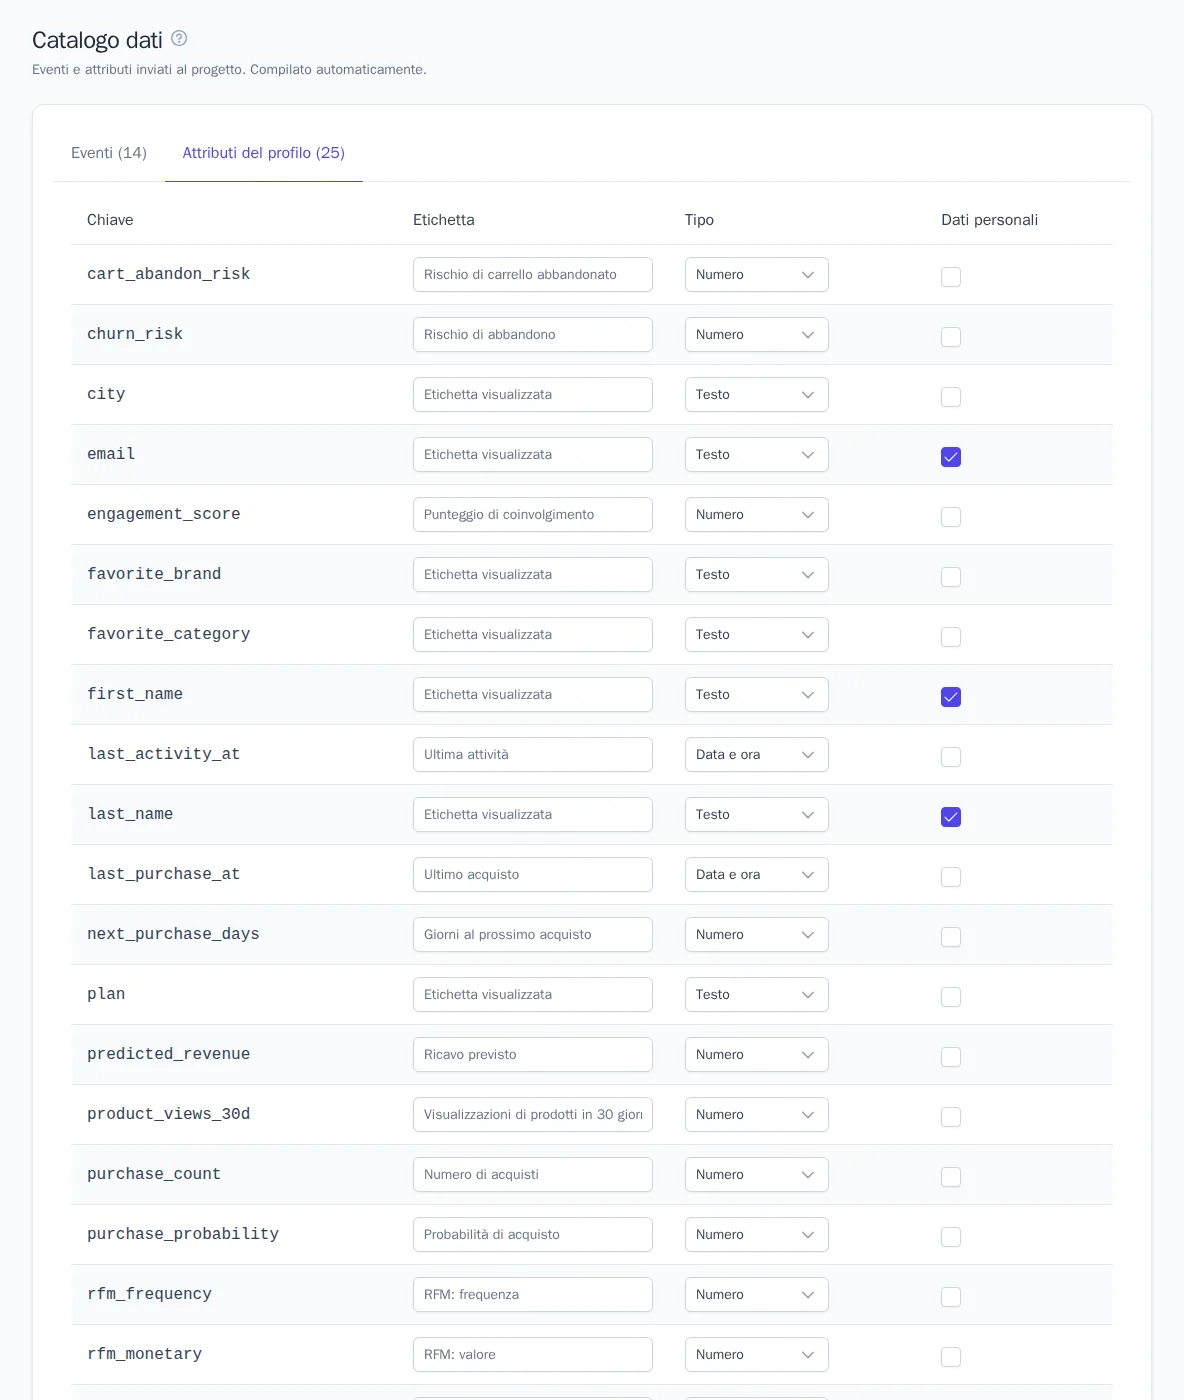Enable personal data checkbox for city
Viewport: 1184px width, 1400px height.
point(951,397)
